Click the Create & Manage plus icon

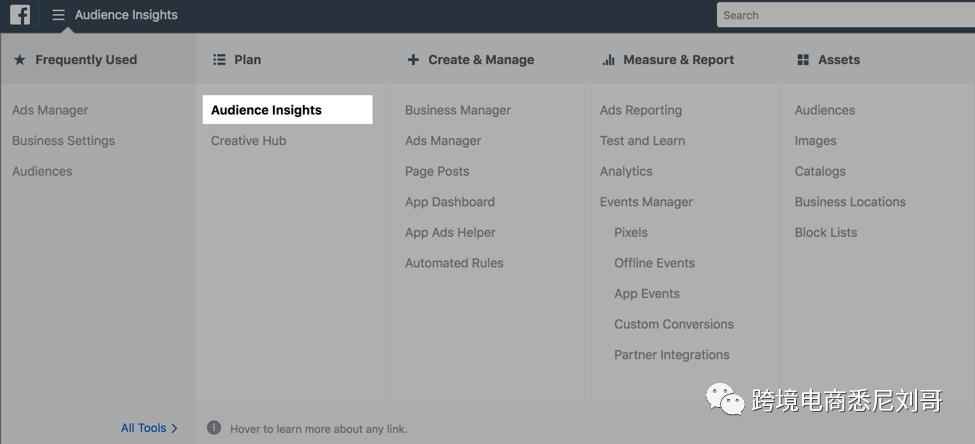413,60
